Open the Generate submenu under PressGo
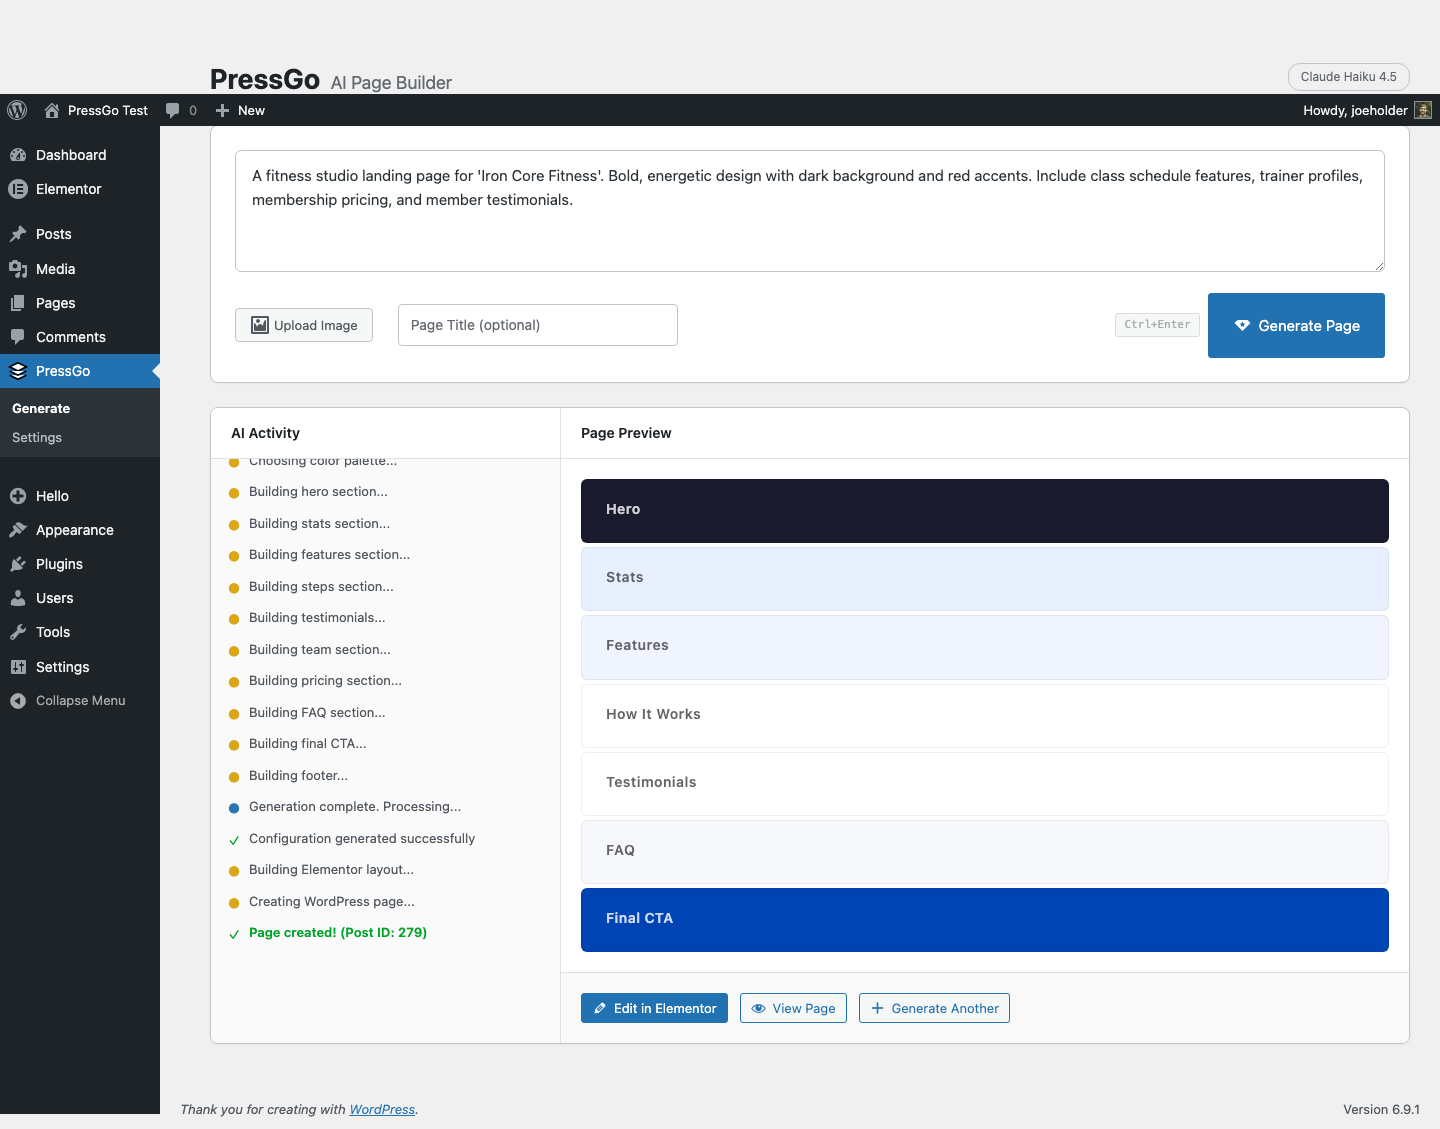The width and height of the screenshot is (1440, 1129). (41, 408)
